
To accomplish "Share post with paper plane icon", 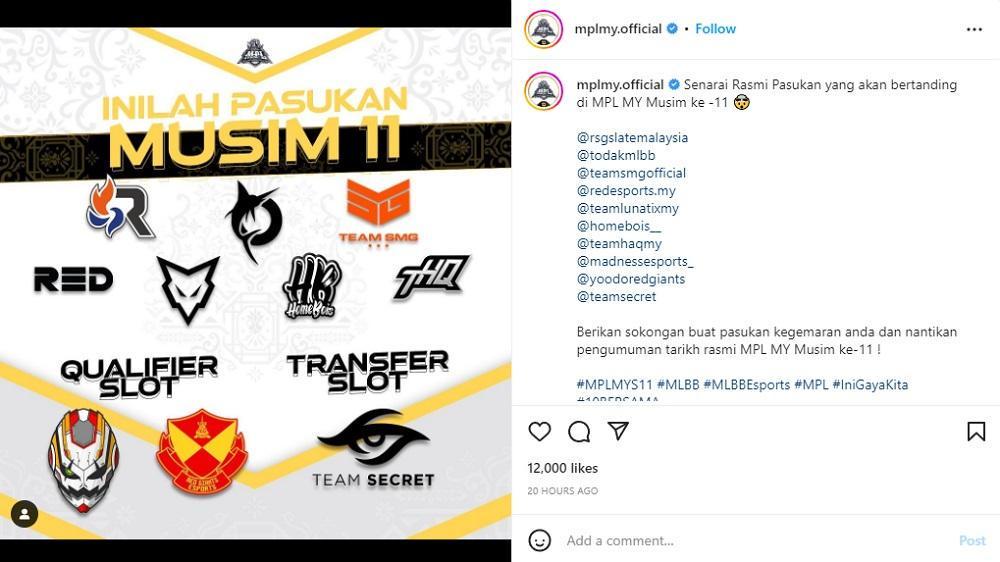I will 618,431.
